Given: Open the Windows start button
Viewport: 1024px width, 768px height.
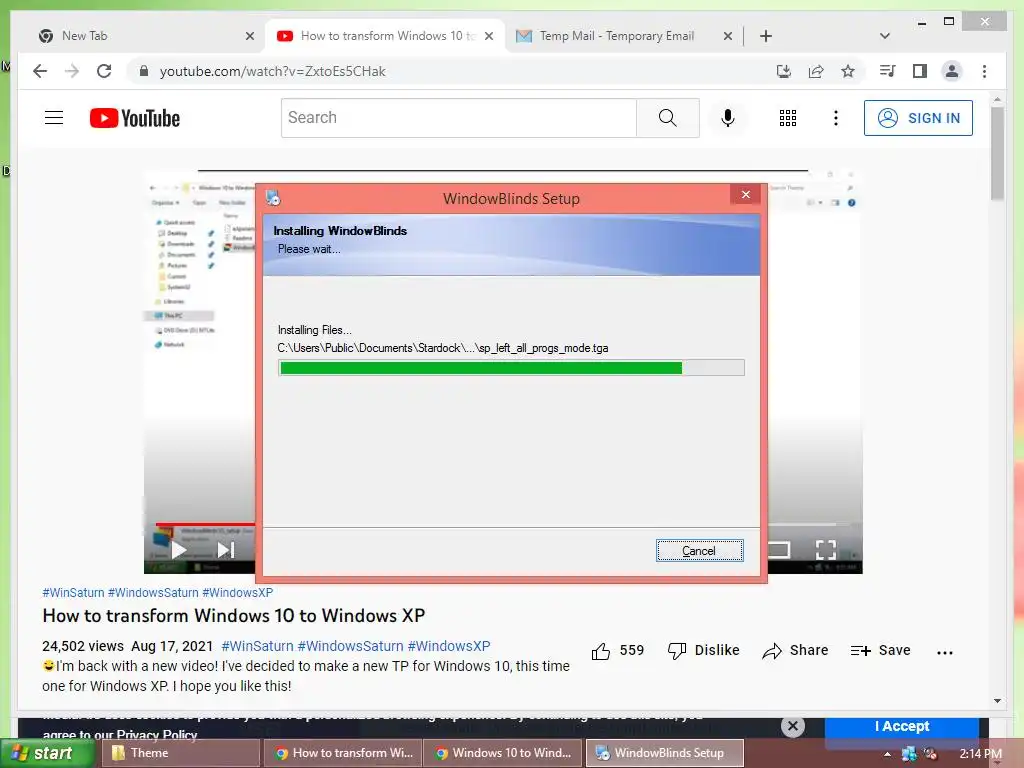Looking at the screenshot, I should (x=47, y=753).
